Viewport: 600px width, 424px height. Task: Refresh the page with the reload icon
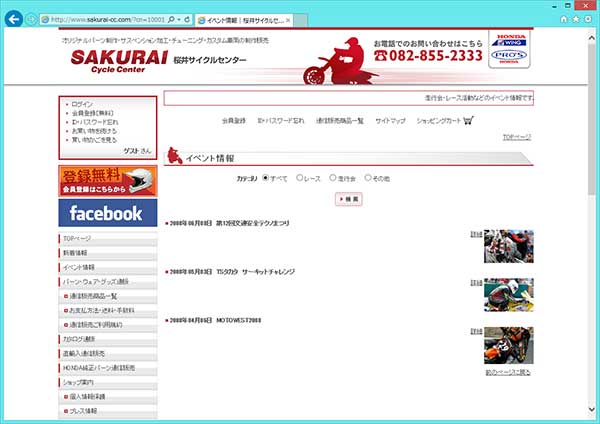(x=187, y=19)
